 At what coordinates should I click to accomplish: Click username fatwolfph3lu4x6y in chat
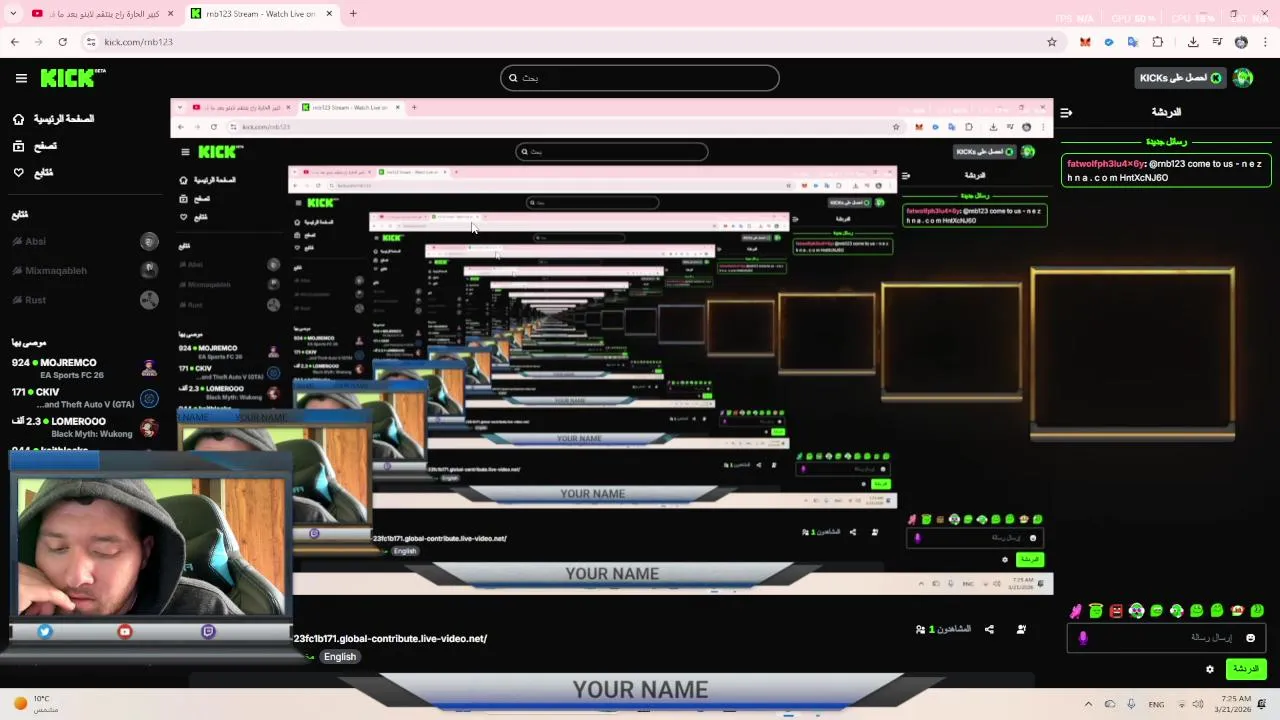1105,164
